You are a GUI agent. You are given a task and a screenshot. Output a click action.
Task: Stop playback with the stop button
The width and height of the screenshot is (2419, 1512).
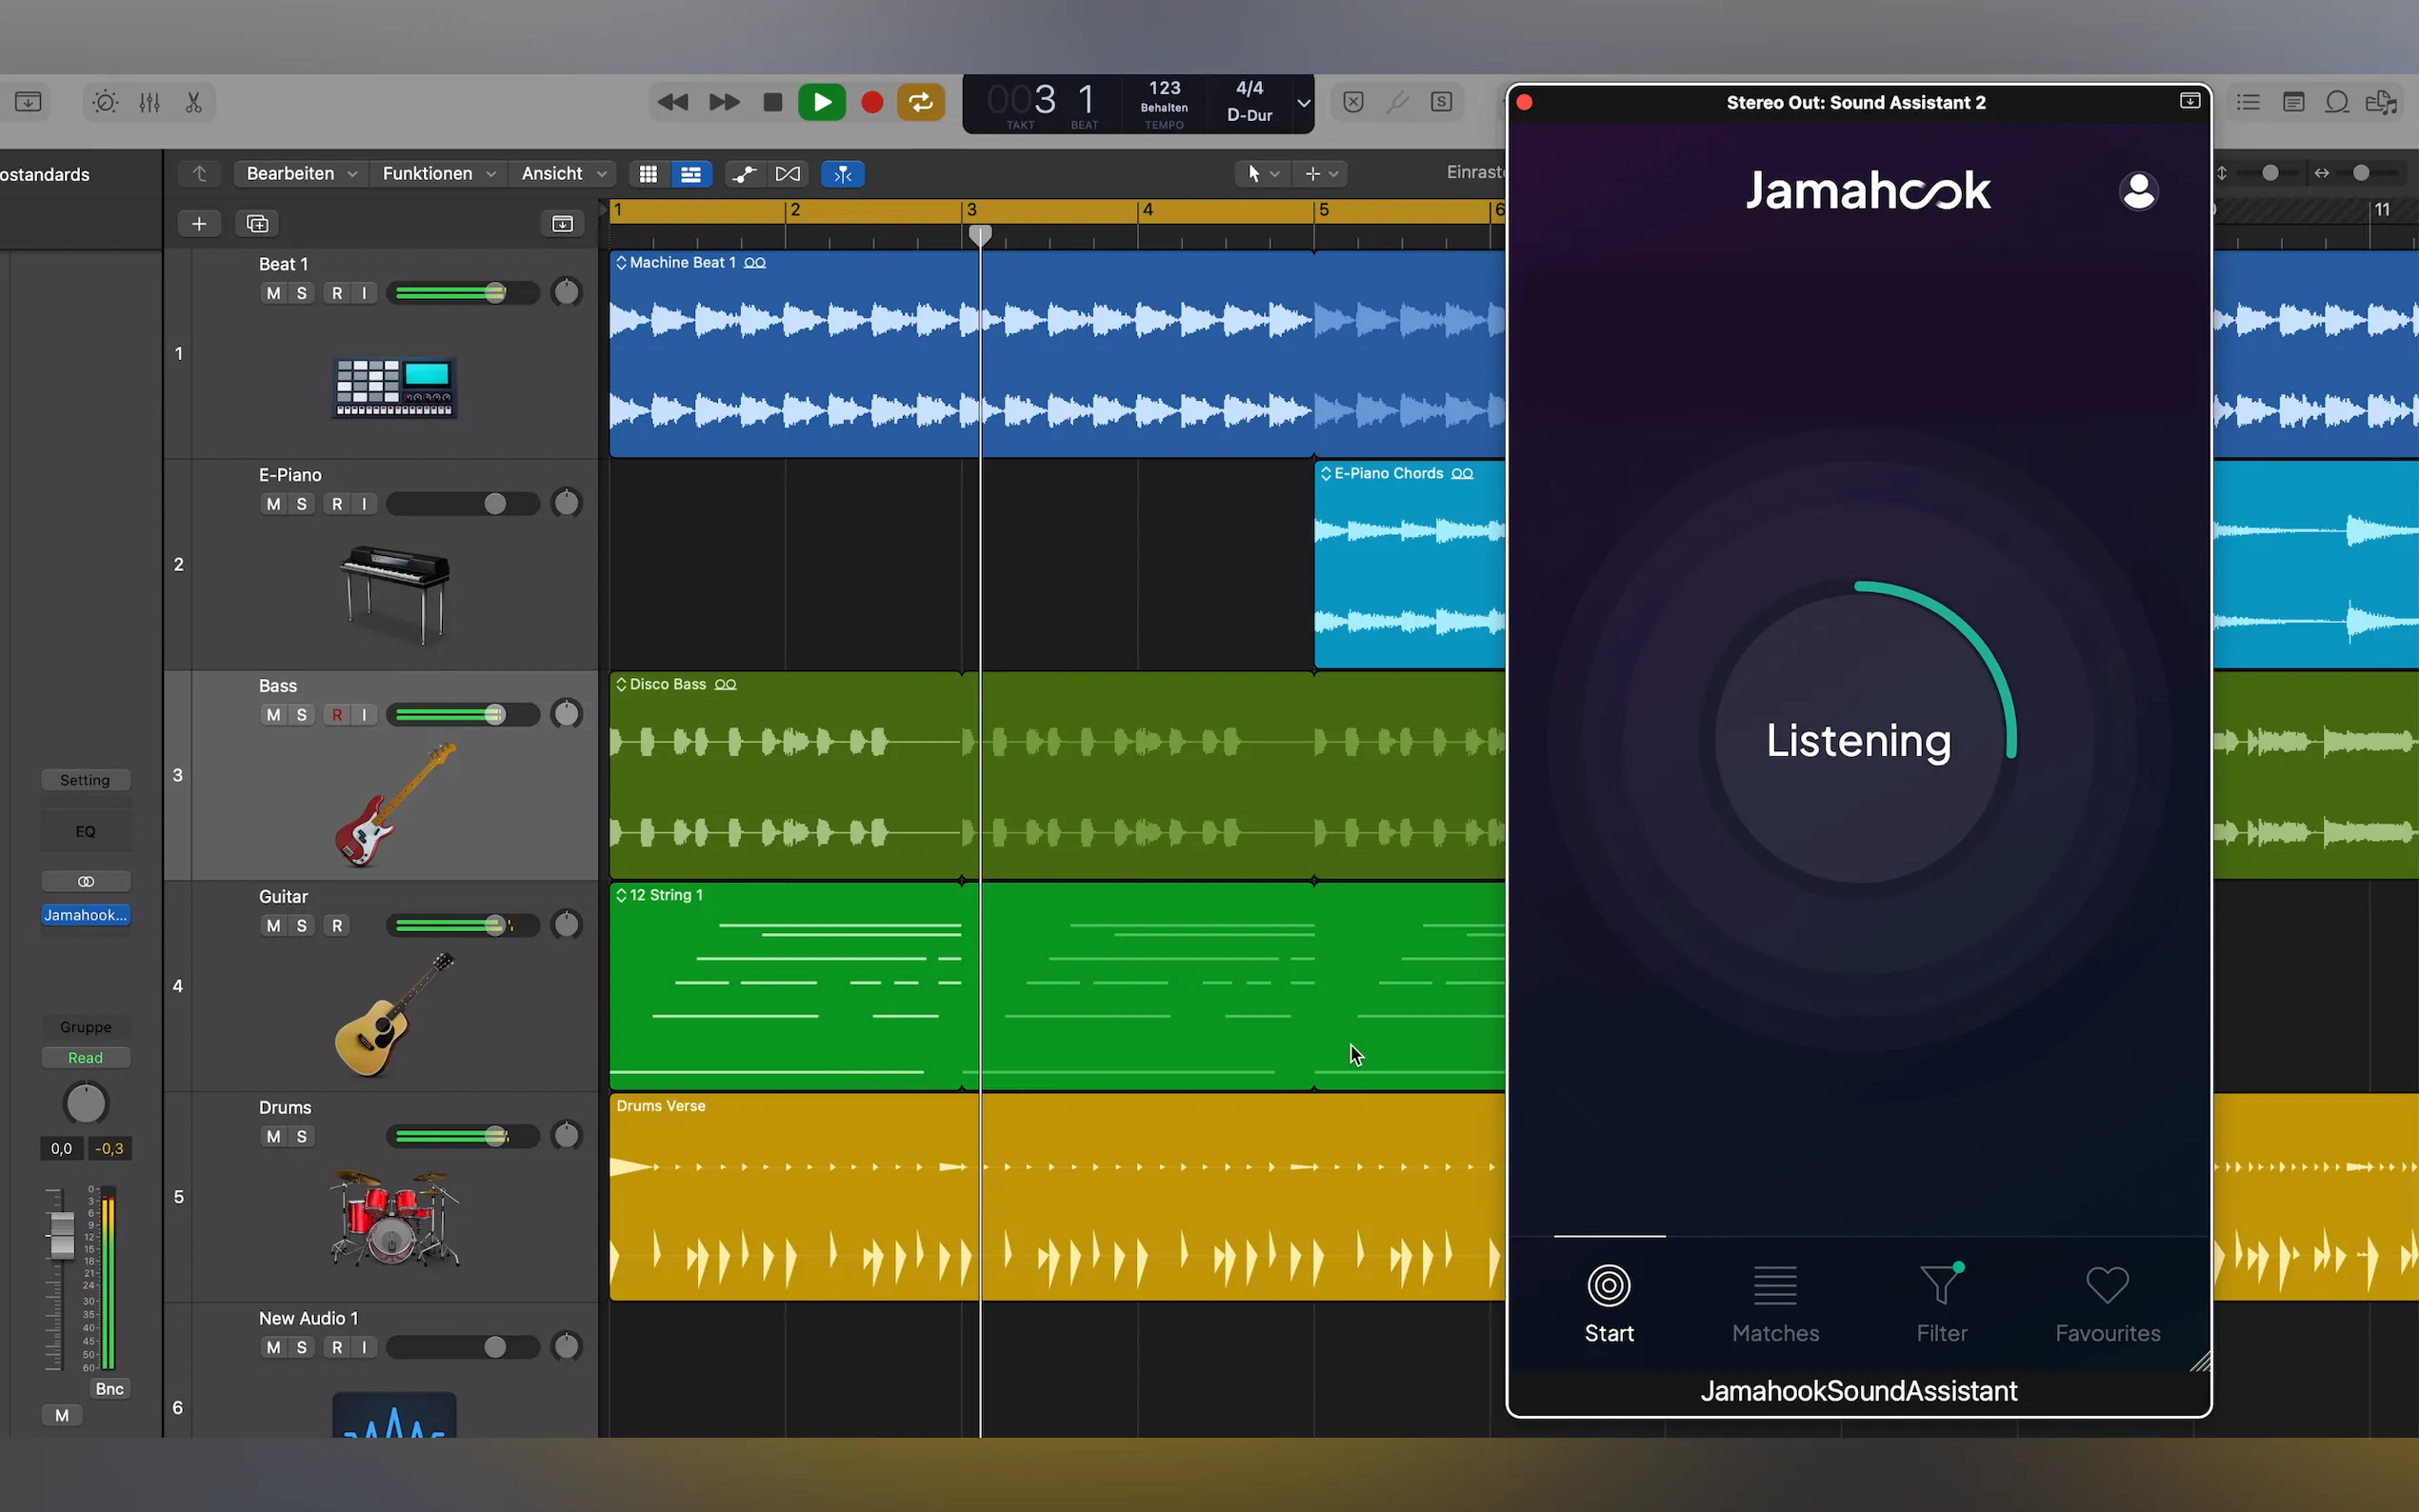coord(772,102)
